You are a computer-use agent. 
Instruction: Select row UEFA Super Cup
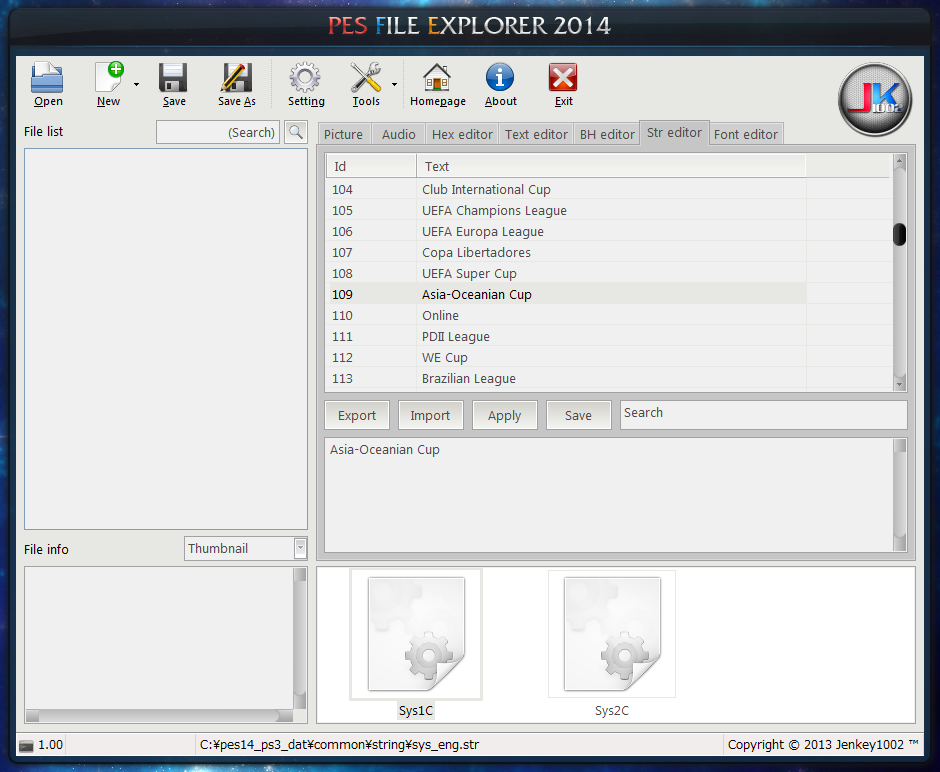pyautogui.click(x=566, y=273)
